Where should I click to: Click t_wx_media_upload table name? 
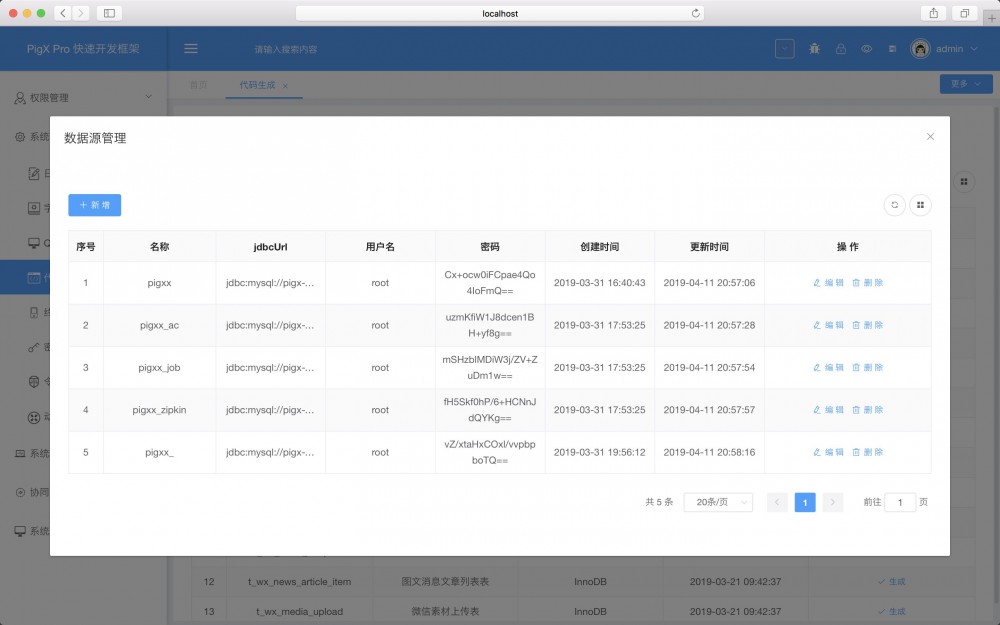point(299,612)
